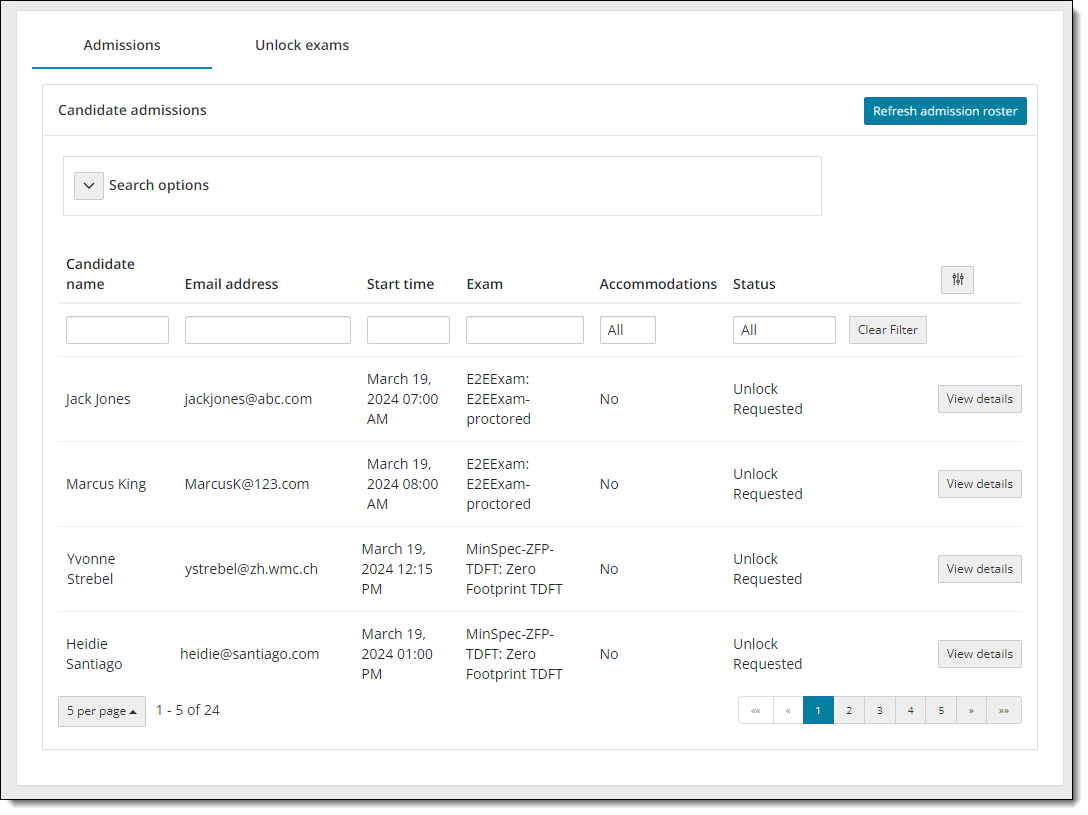Screen dimensions: 1088x815
Task: Click the Candidate name filter field
Action: point(117,330)
